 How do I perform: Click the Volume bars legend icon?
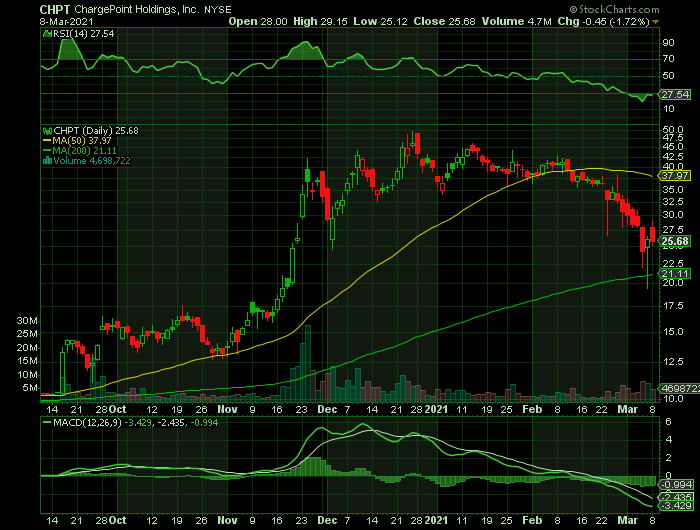pyautogui.click(x=45, y=160)
